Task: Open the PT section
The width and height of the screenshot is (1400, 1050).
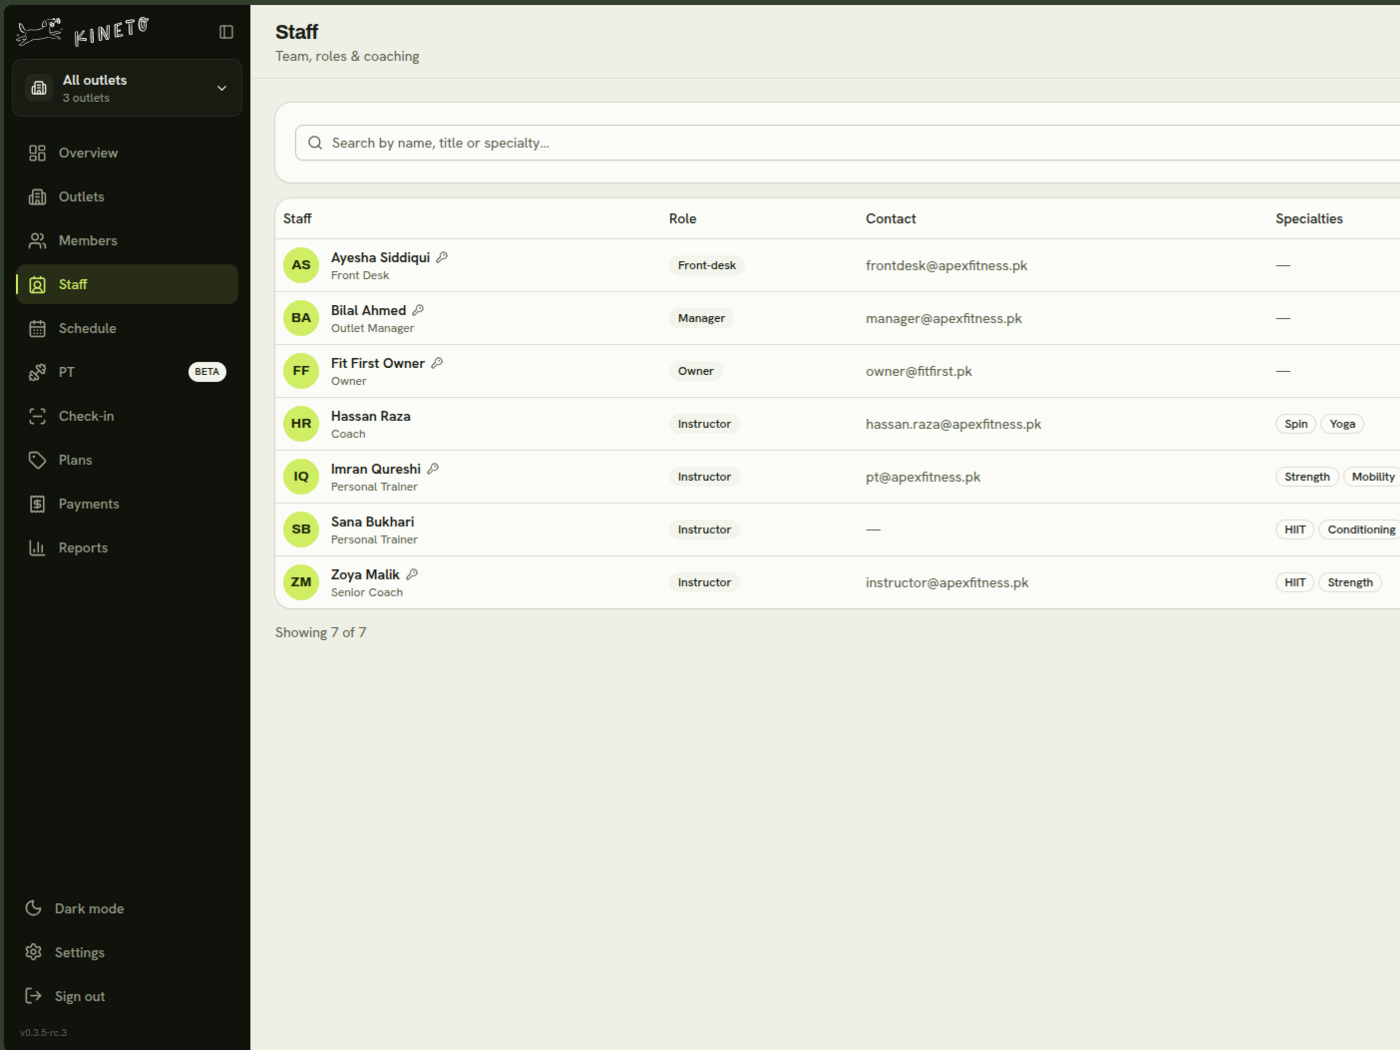Action: [x=127, y=372]
